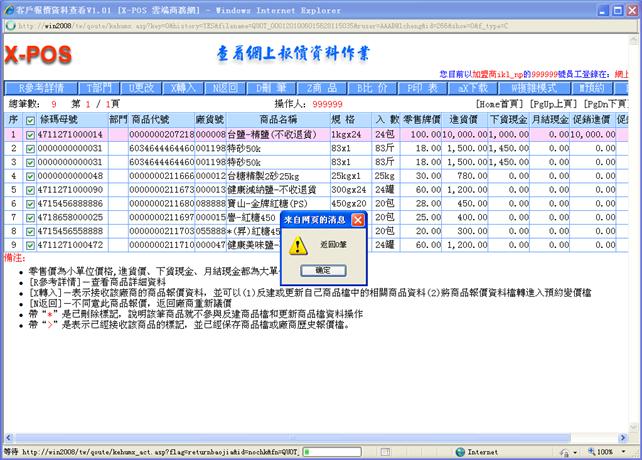
Task: Click the yellow warning icon in dialog
Action: (298, 244)
